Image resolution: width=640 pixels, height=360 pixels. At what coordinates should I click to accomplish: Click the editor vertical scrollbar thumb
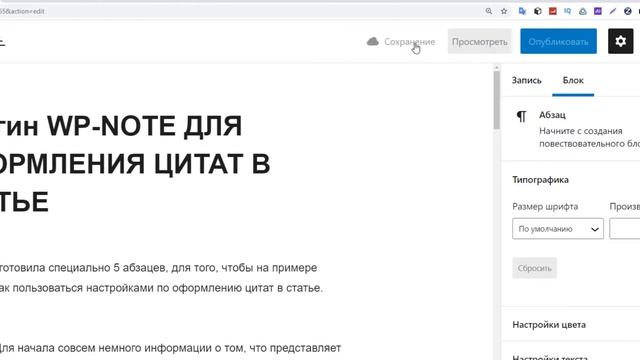click(496, 100)
